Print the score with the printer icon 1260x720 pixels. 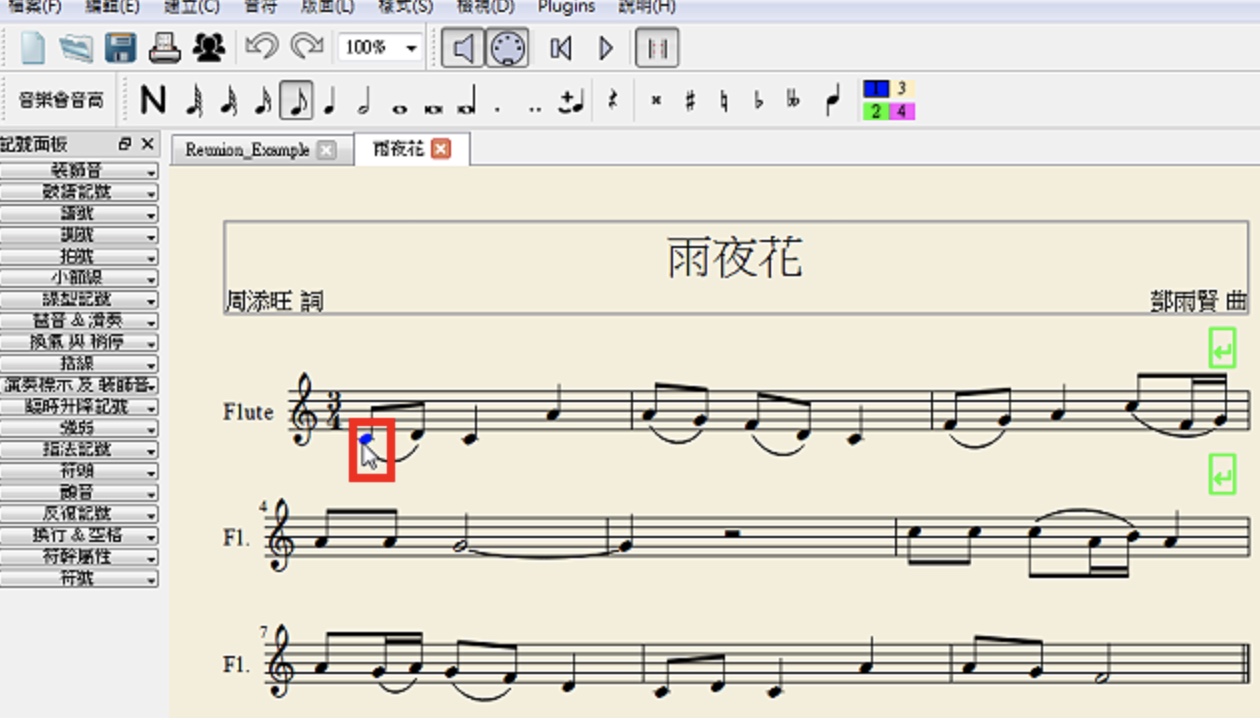(165, 47)
